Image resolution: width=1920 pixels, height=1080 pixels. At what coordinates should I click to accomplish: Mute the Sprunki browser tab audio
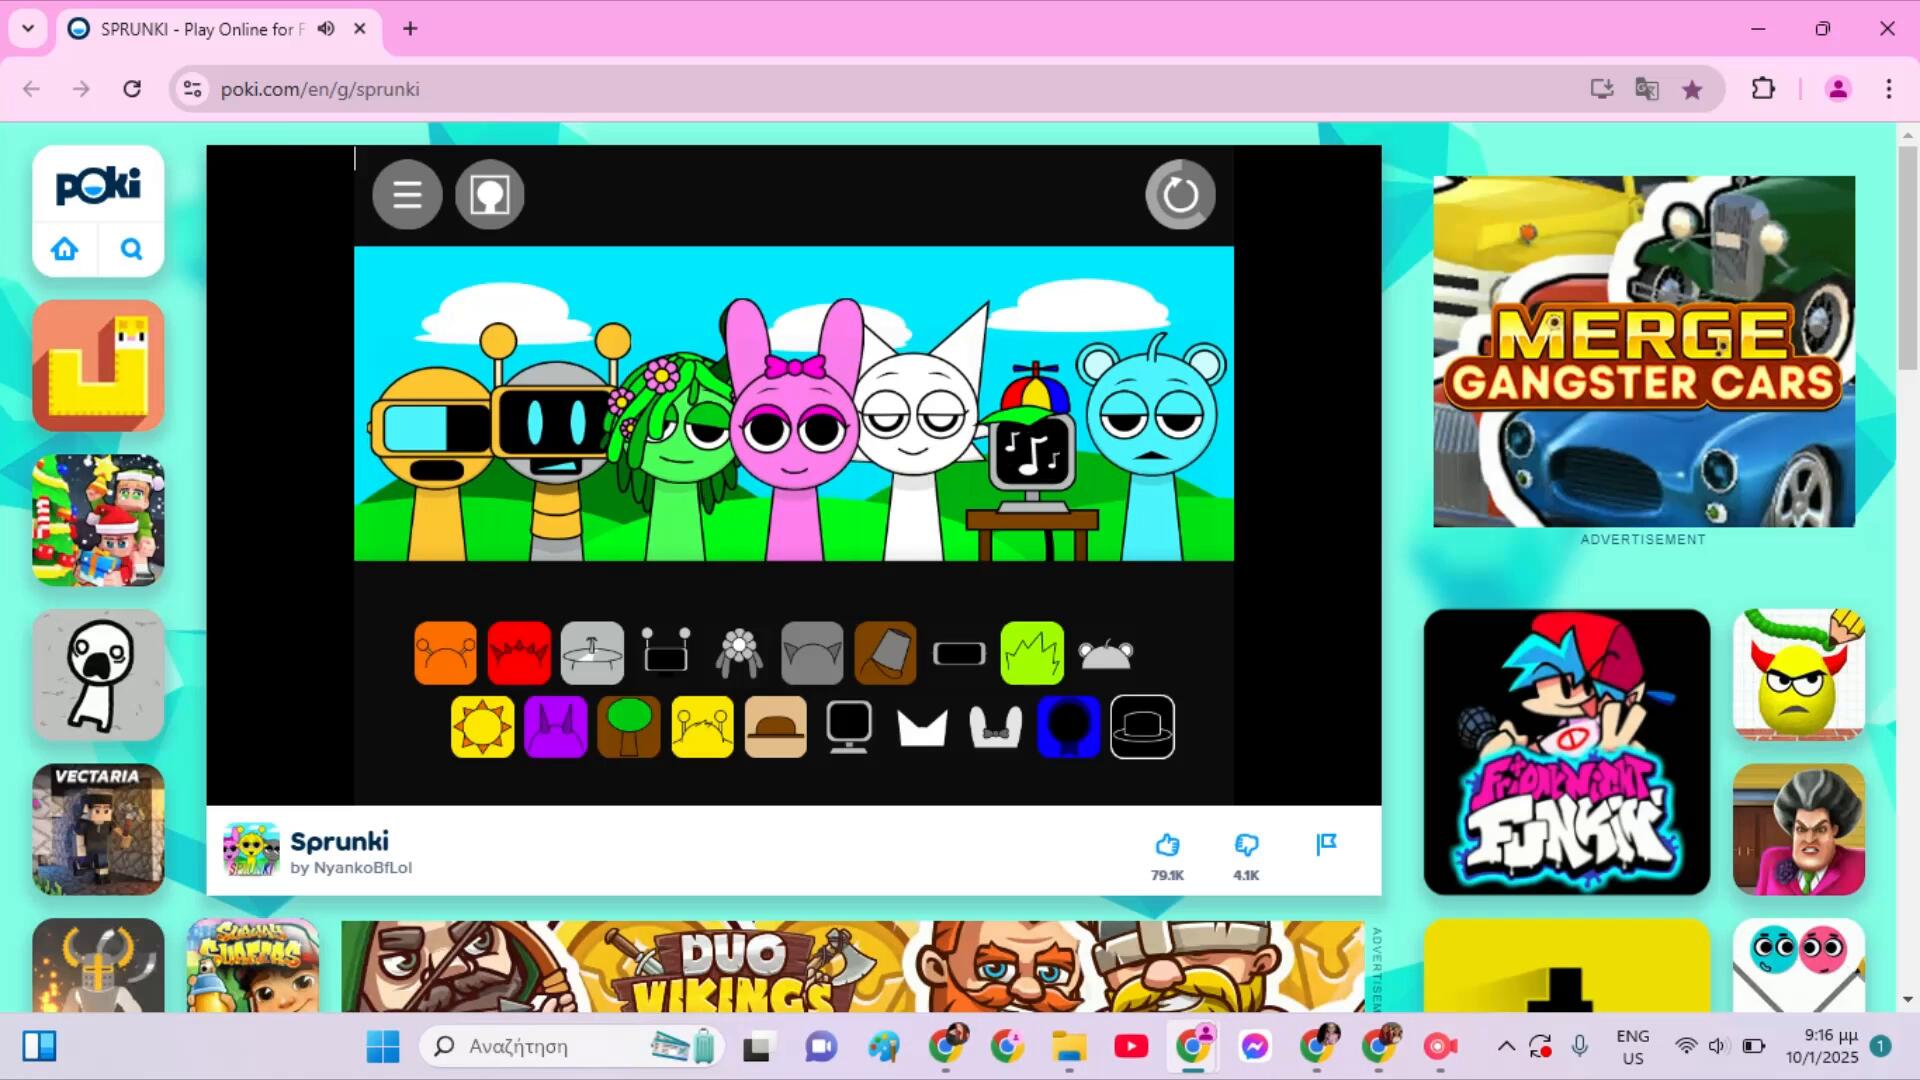326,29
